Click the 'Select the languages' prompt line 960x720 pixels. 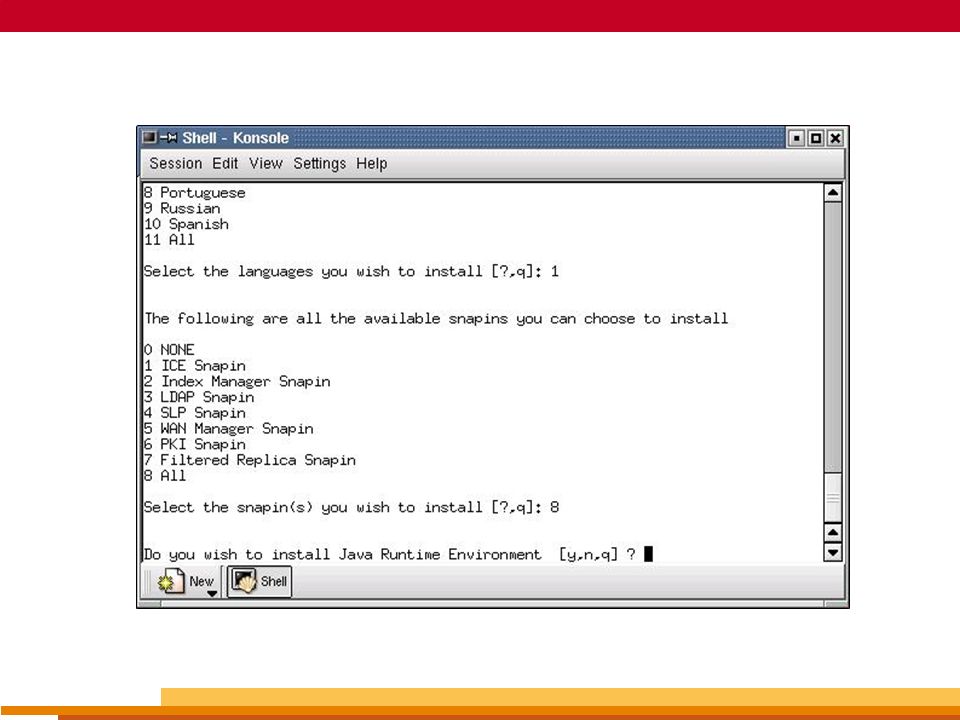click(x=351, y=271)
